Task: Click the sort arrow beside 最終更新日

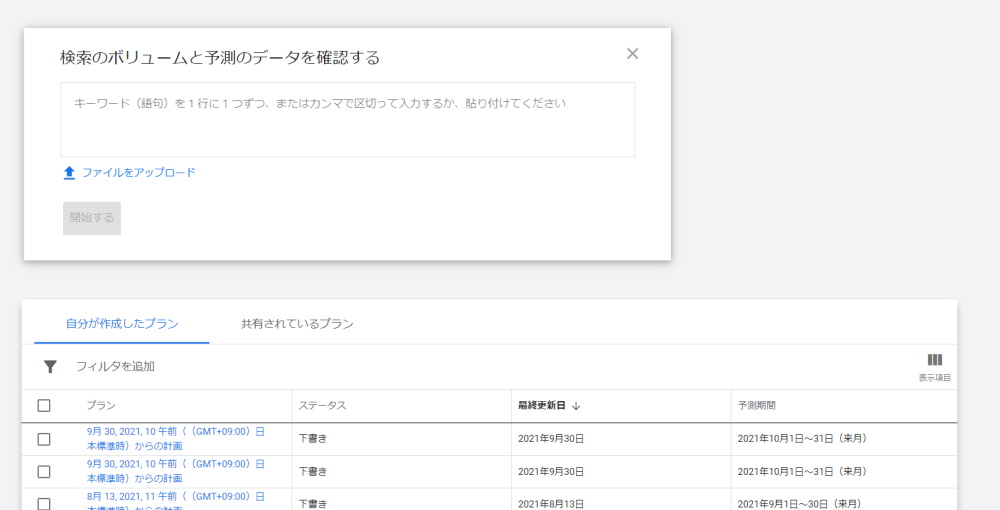Action: (x=577, y=406)
